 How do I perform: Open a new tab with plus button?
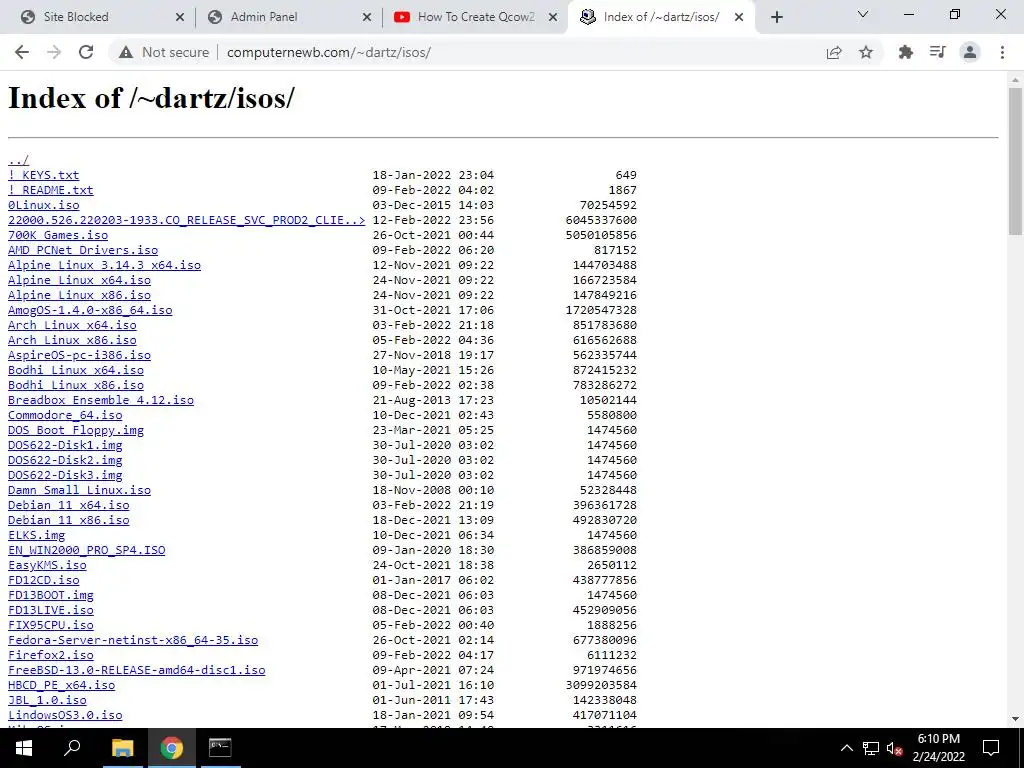(x=776, y=17)
